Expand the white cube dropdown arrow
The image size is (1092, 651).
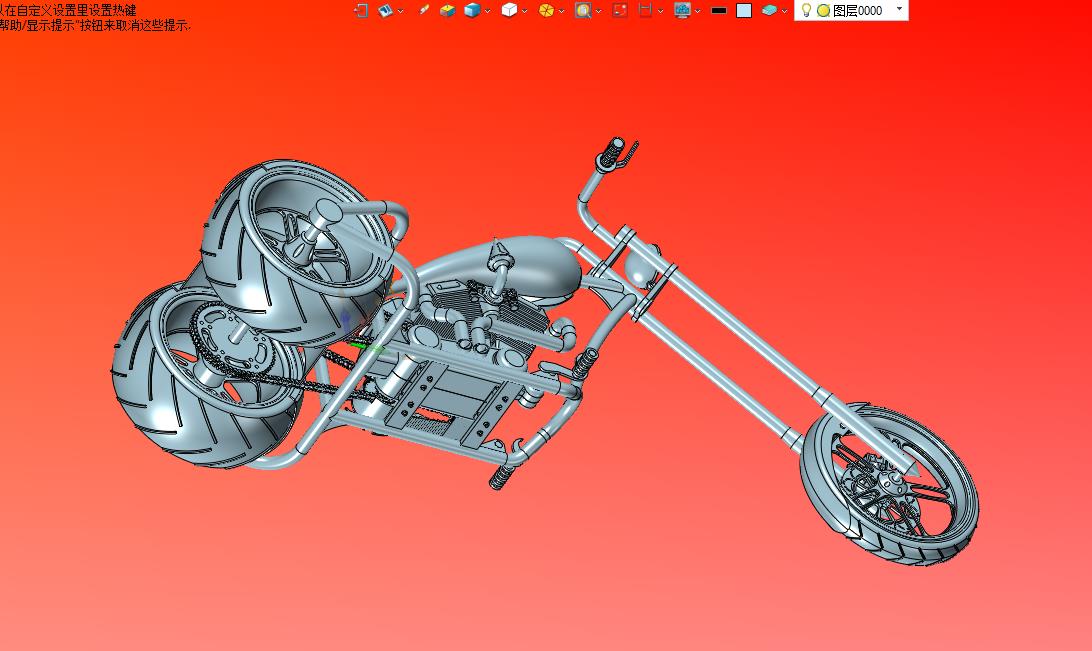point(525,11)
